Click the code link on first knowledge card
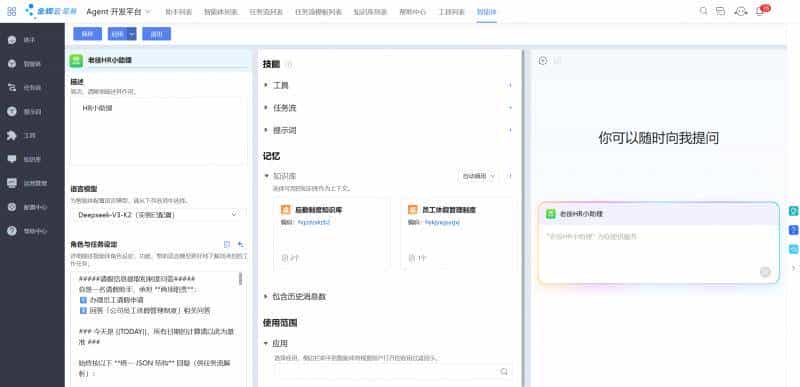 click(x=314, y=222)
